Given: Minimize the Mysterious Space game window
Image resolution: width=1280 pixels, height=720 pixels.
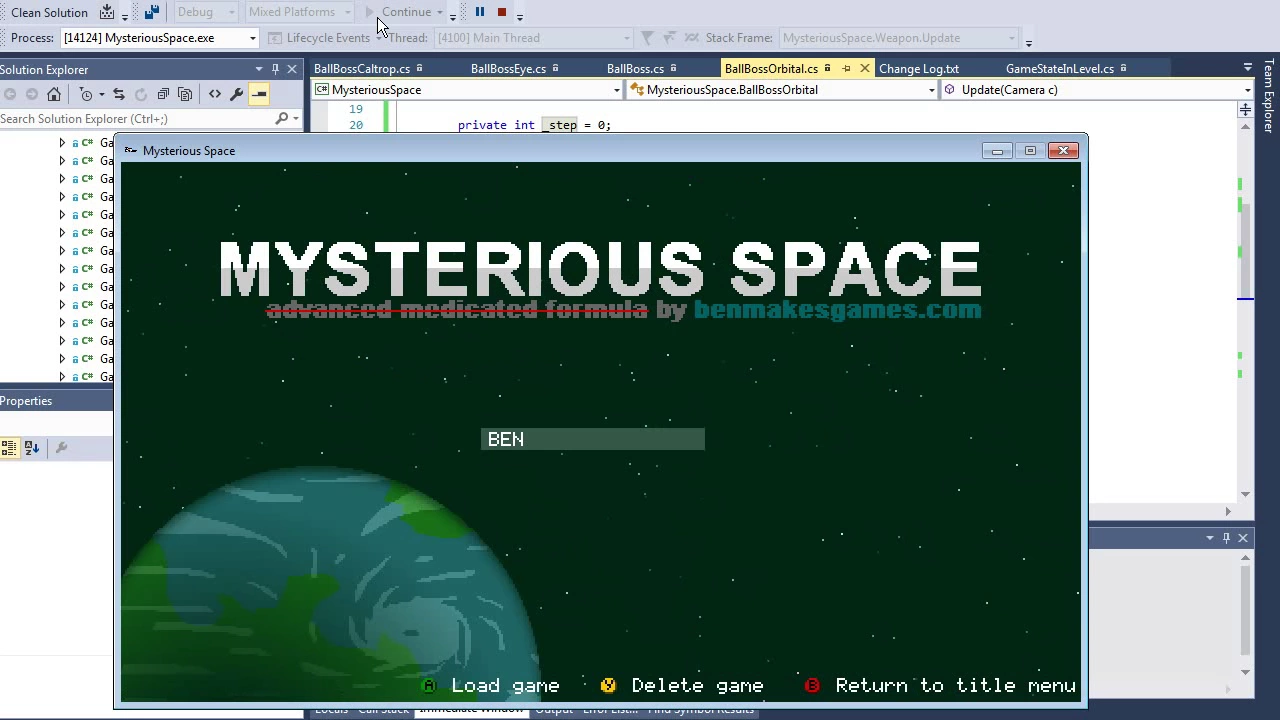Looking at the screenshot, I should click(997, 151).
